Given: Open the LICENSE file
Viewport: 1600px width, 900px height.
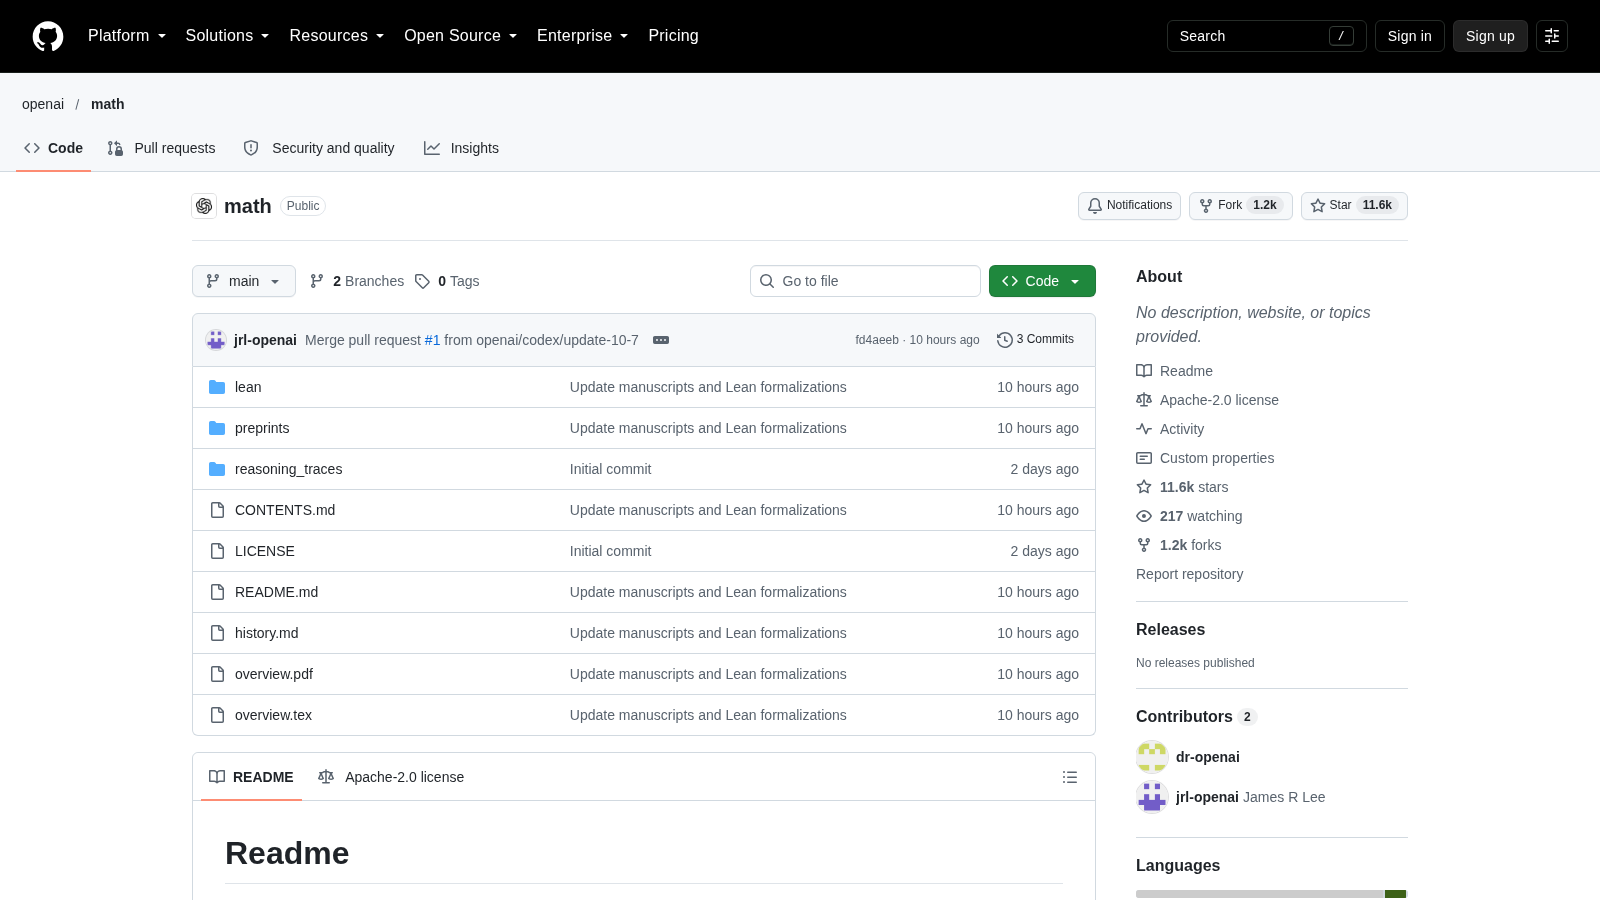Looking at the screenshot, I should 265,551.
